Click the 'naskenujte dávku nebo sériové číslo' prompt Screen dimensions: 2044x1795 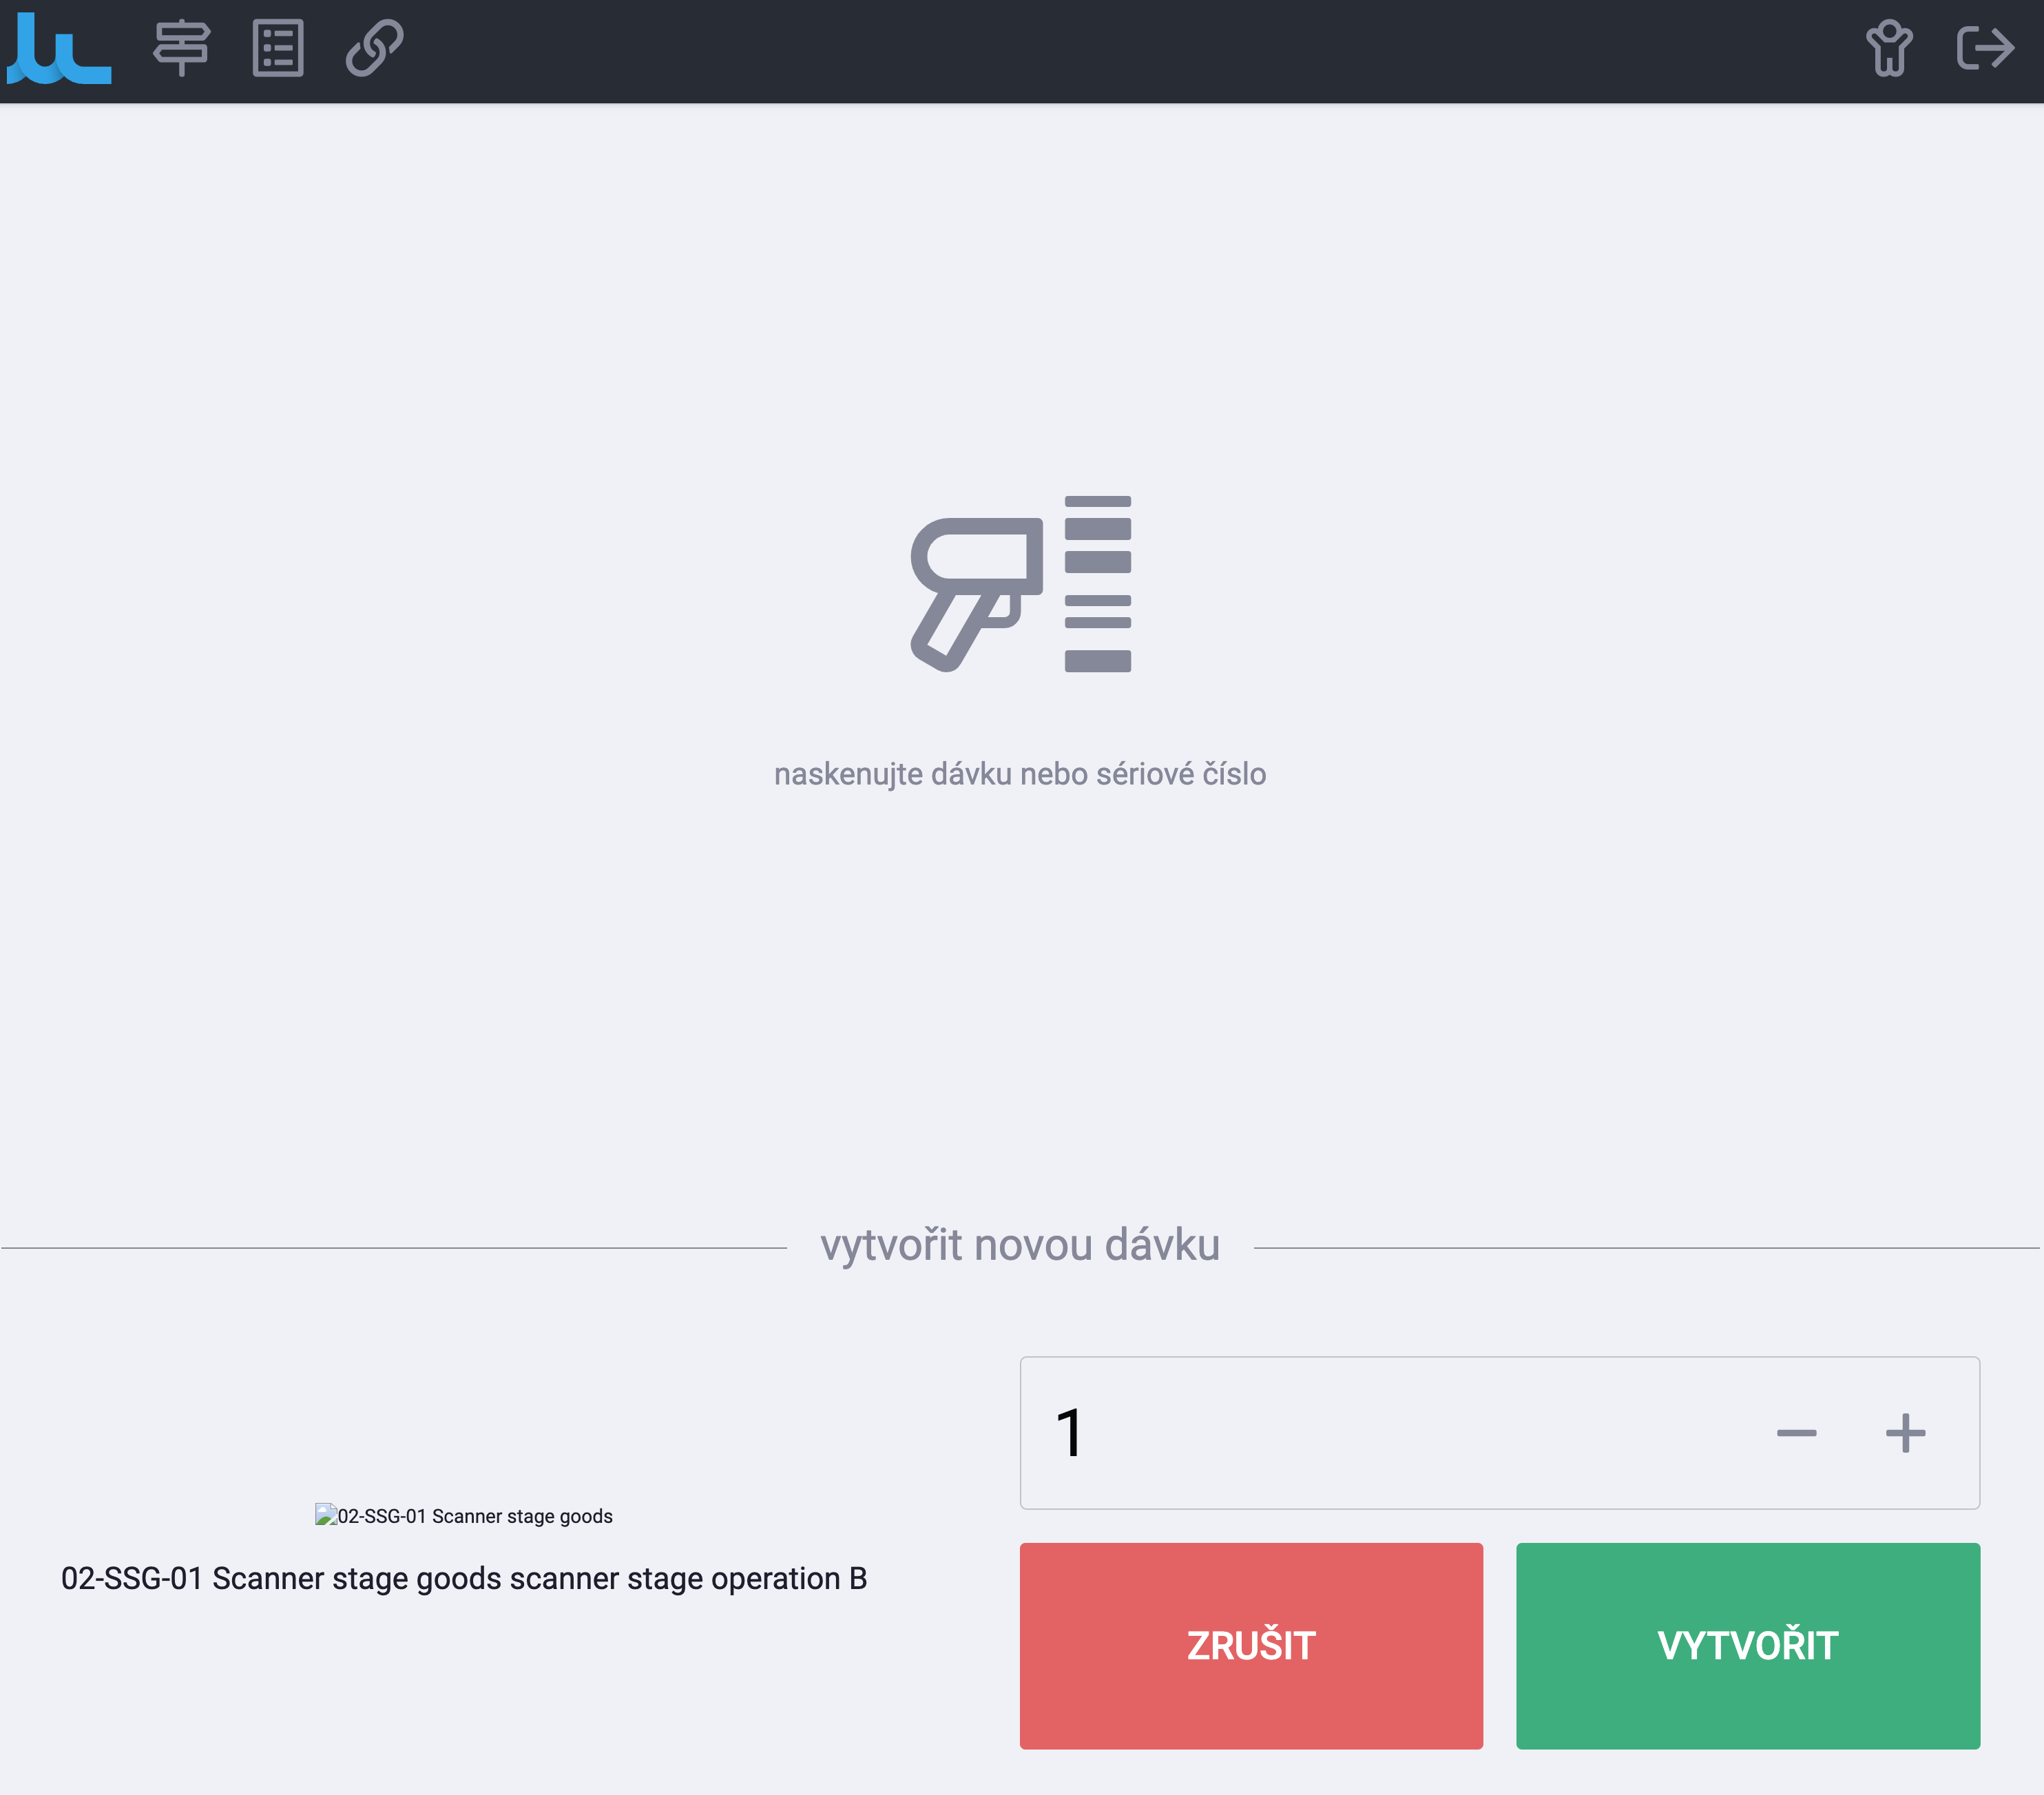[1020, 774]
